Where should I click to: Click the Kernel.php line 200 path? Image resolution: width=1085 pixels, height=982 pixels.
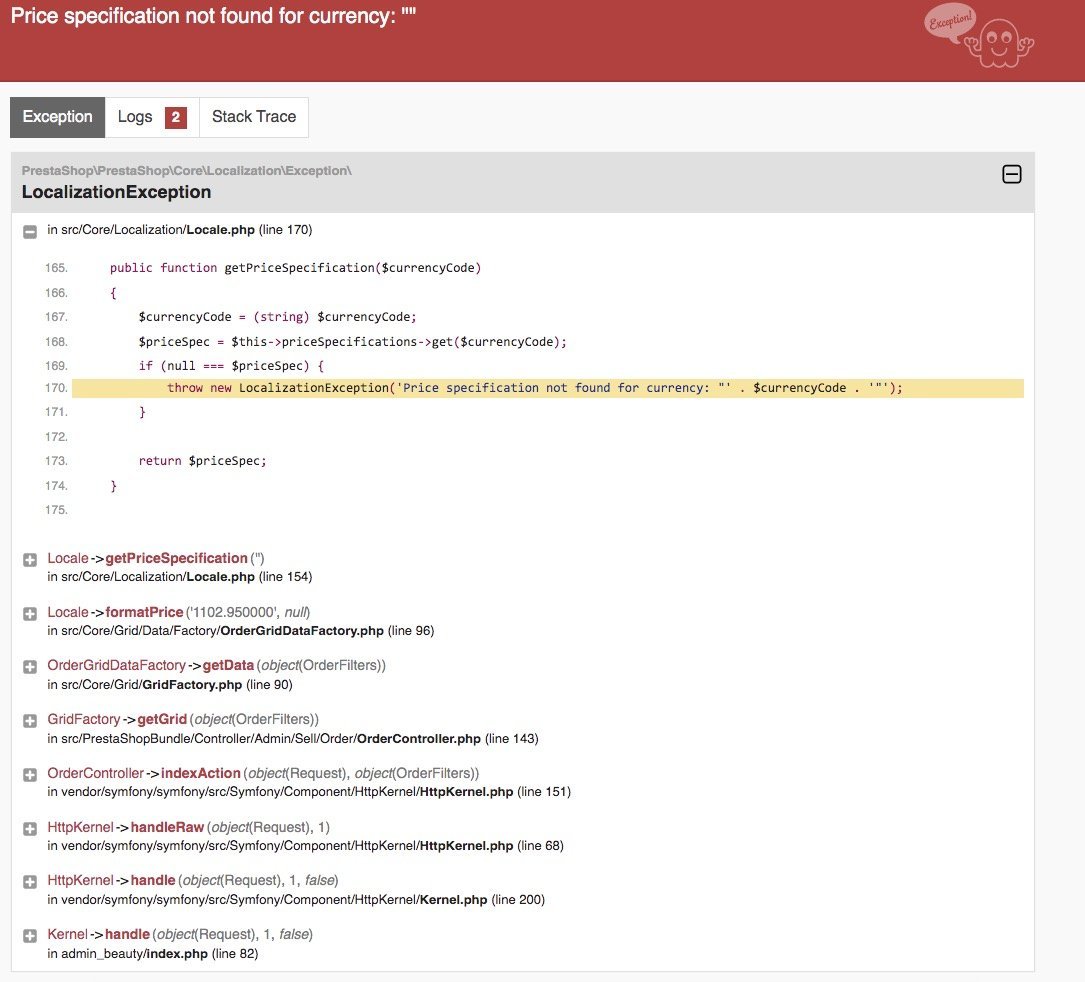pyautogui.click(x=296, y=900)
